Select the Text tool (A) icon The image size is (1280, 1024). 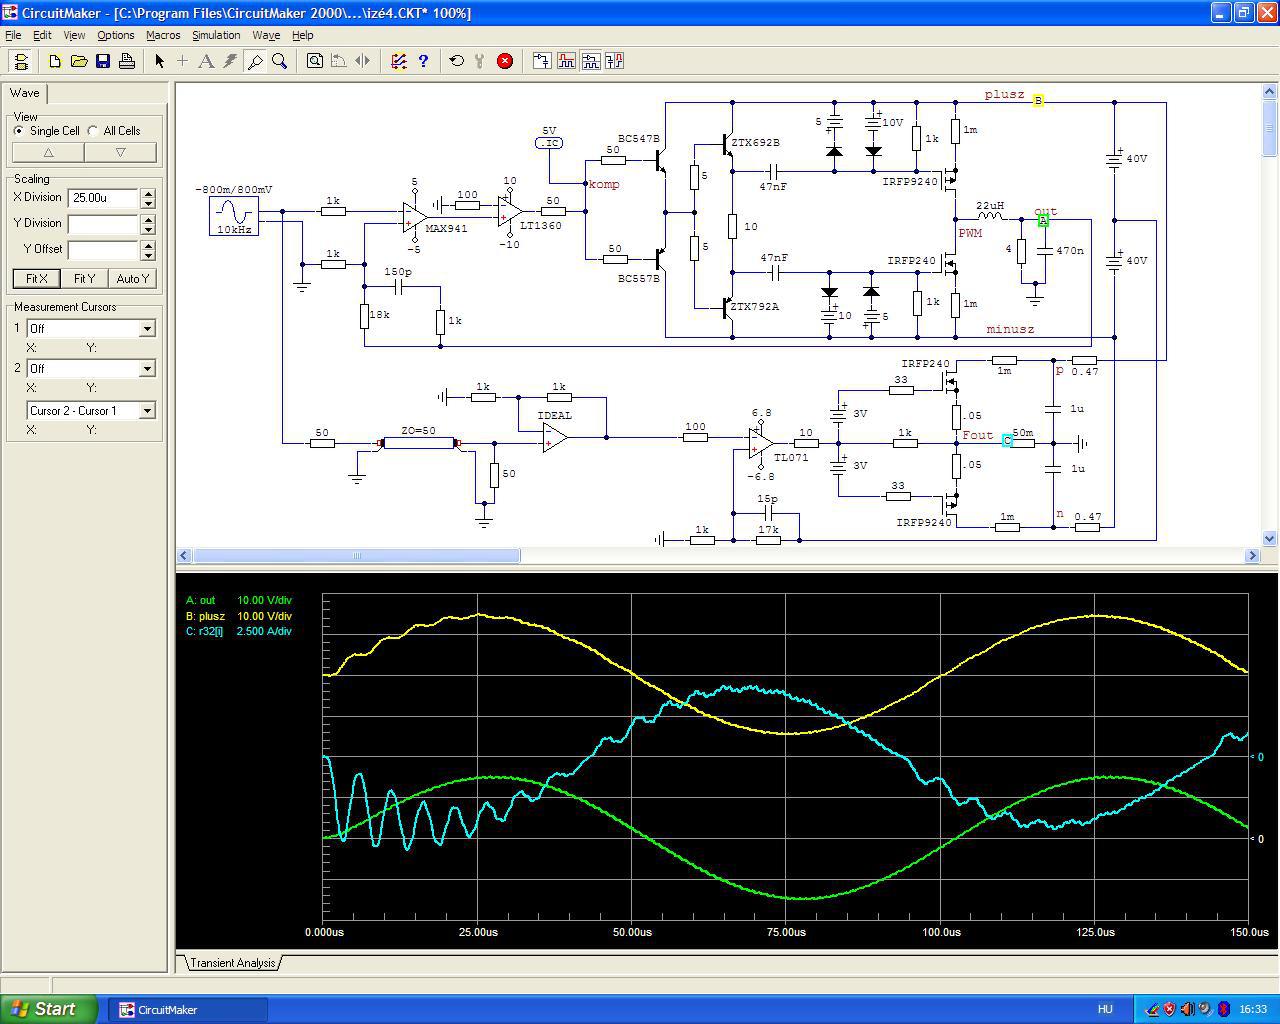click(x=206, y=61)
